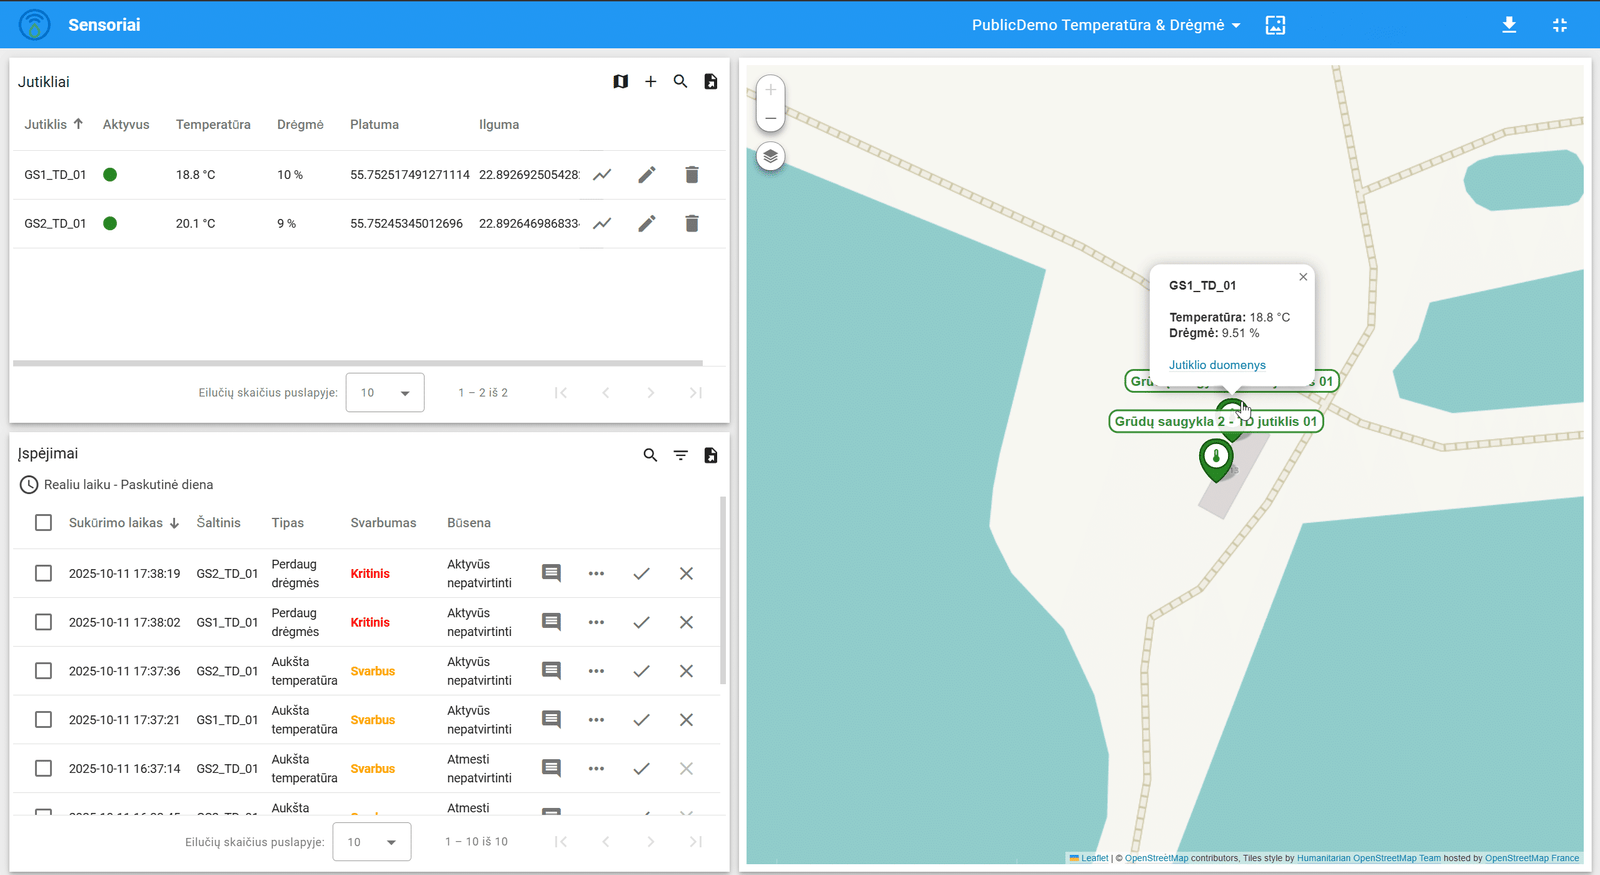Image resolution: width=1600 pixels, height=875 pixels.
Task: Download dashboard using top bar icon
Action: (x=1509, y=25)
